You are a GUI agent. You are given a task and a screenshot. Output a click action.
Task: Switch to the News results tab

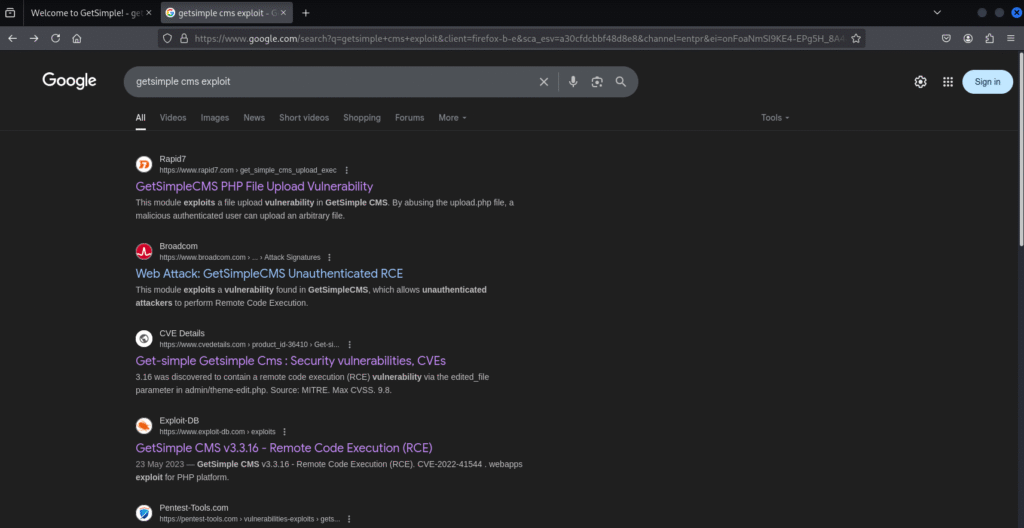coord(254,118)
